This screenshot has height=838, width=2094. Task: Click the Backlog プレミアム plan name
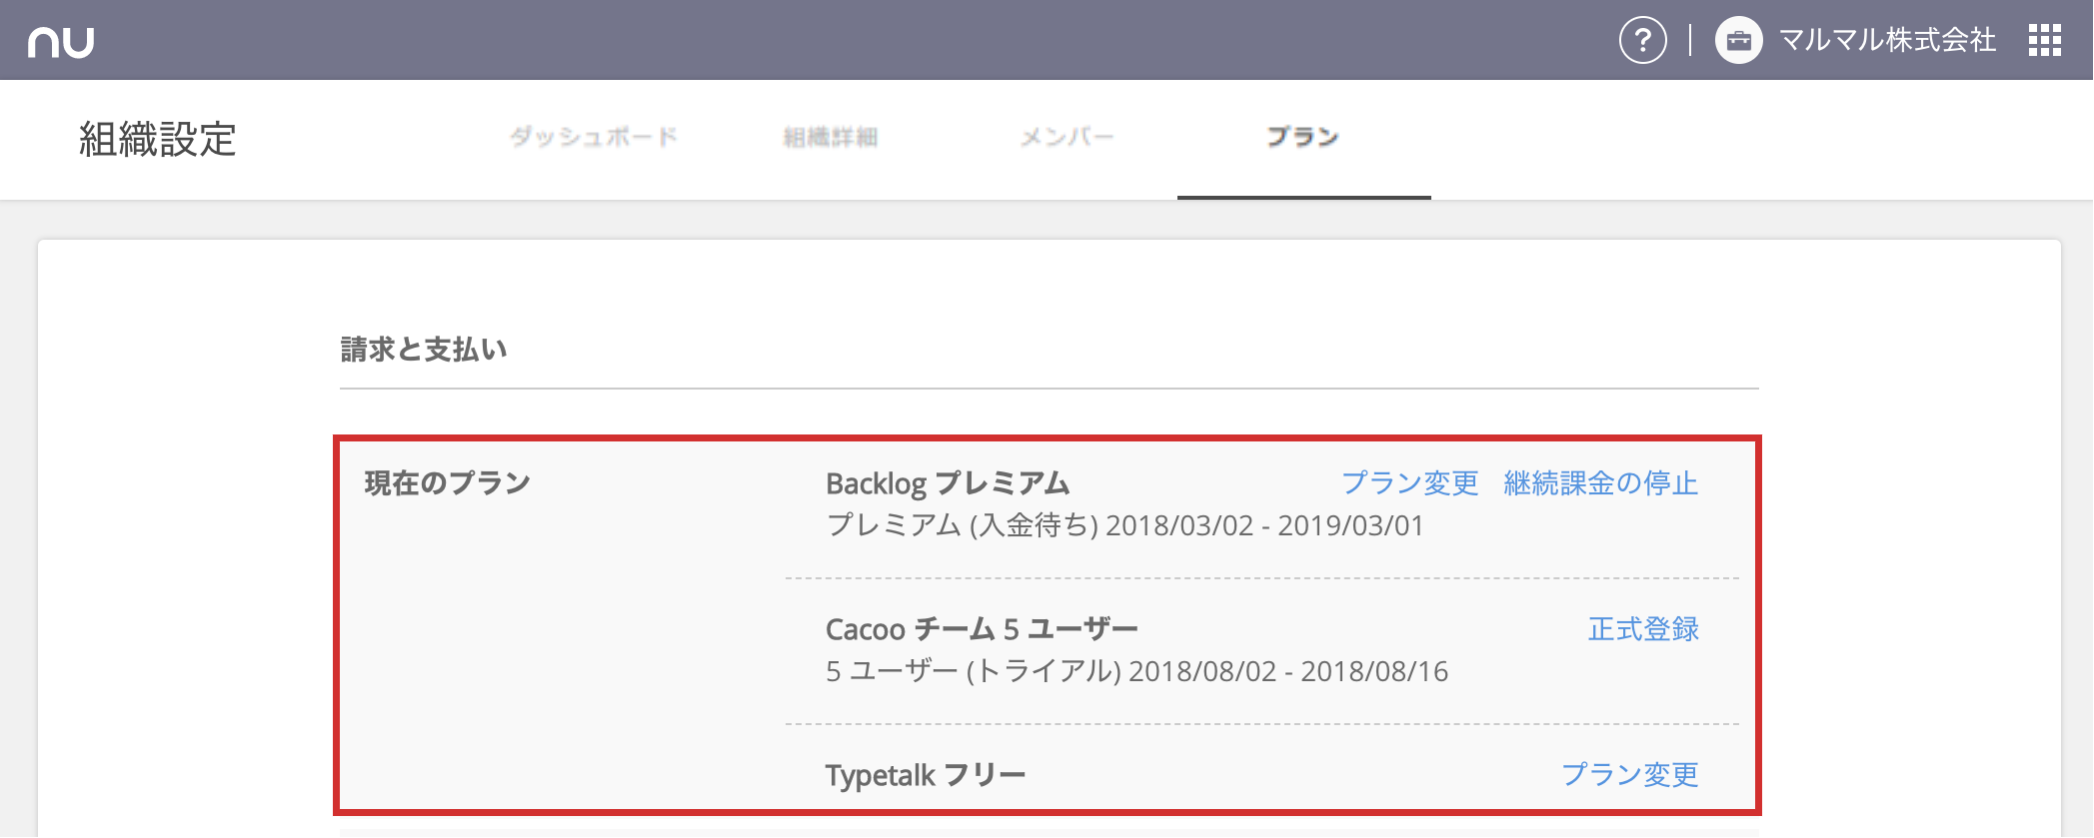(948, 484)
